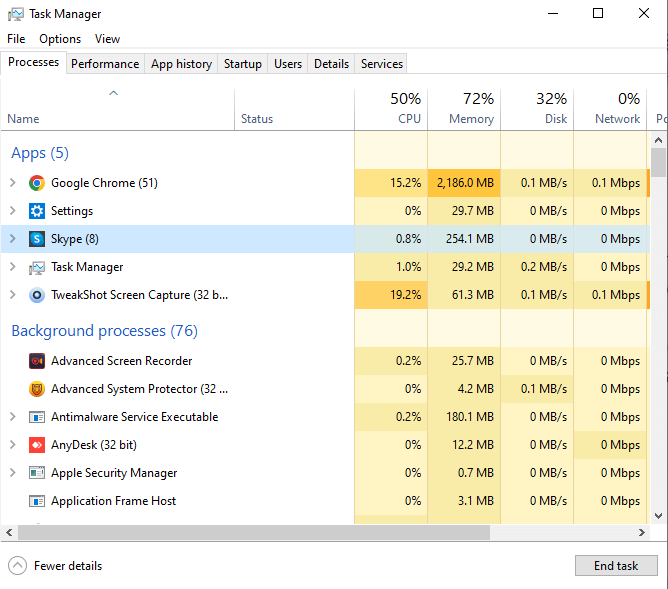Image resolution: width=668 pixels, height=589 pixels.
Task: Expand the Task Manager process row
Action: (13, 267)
